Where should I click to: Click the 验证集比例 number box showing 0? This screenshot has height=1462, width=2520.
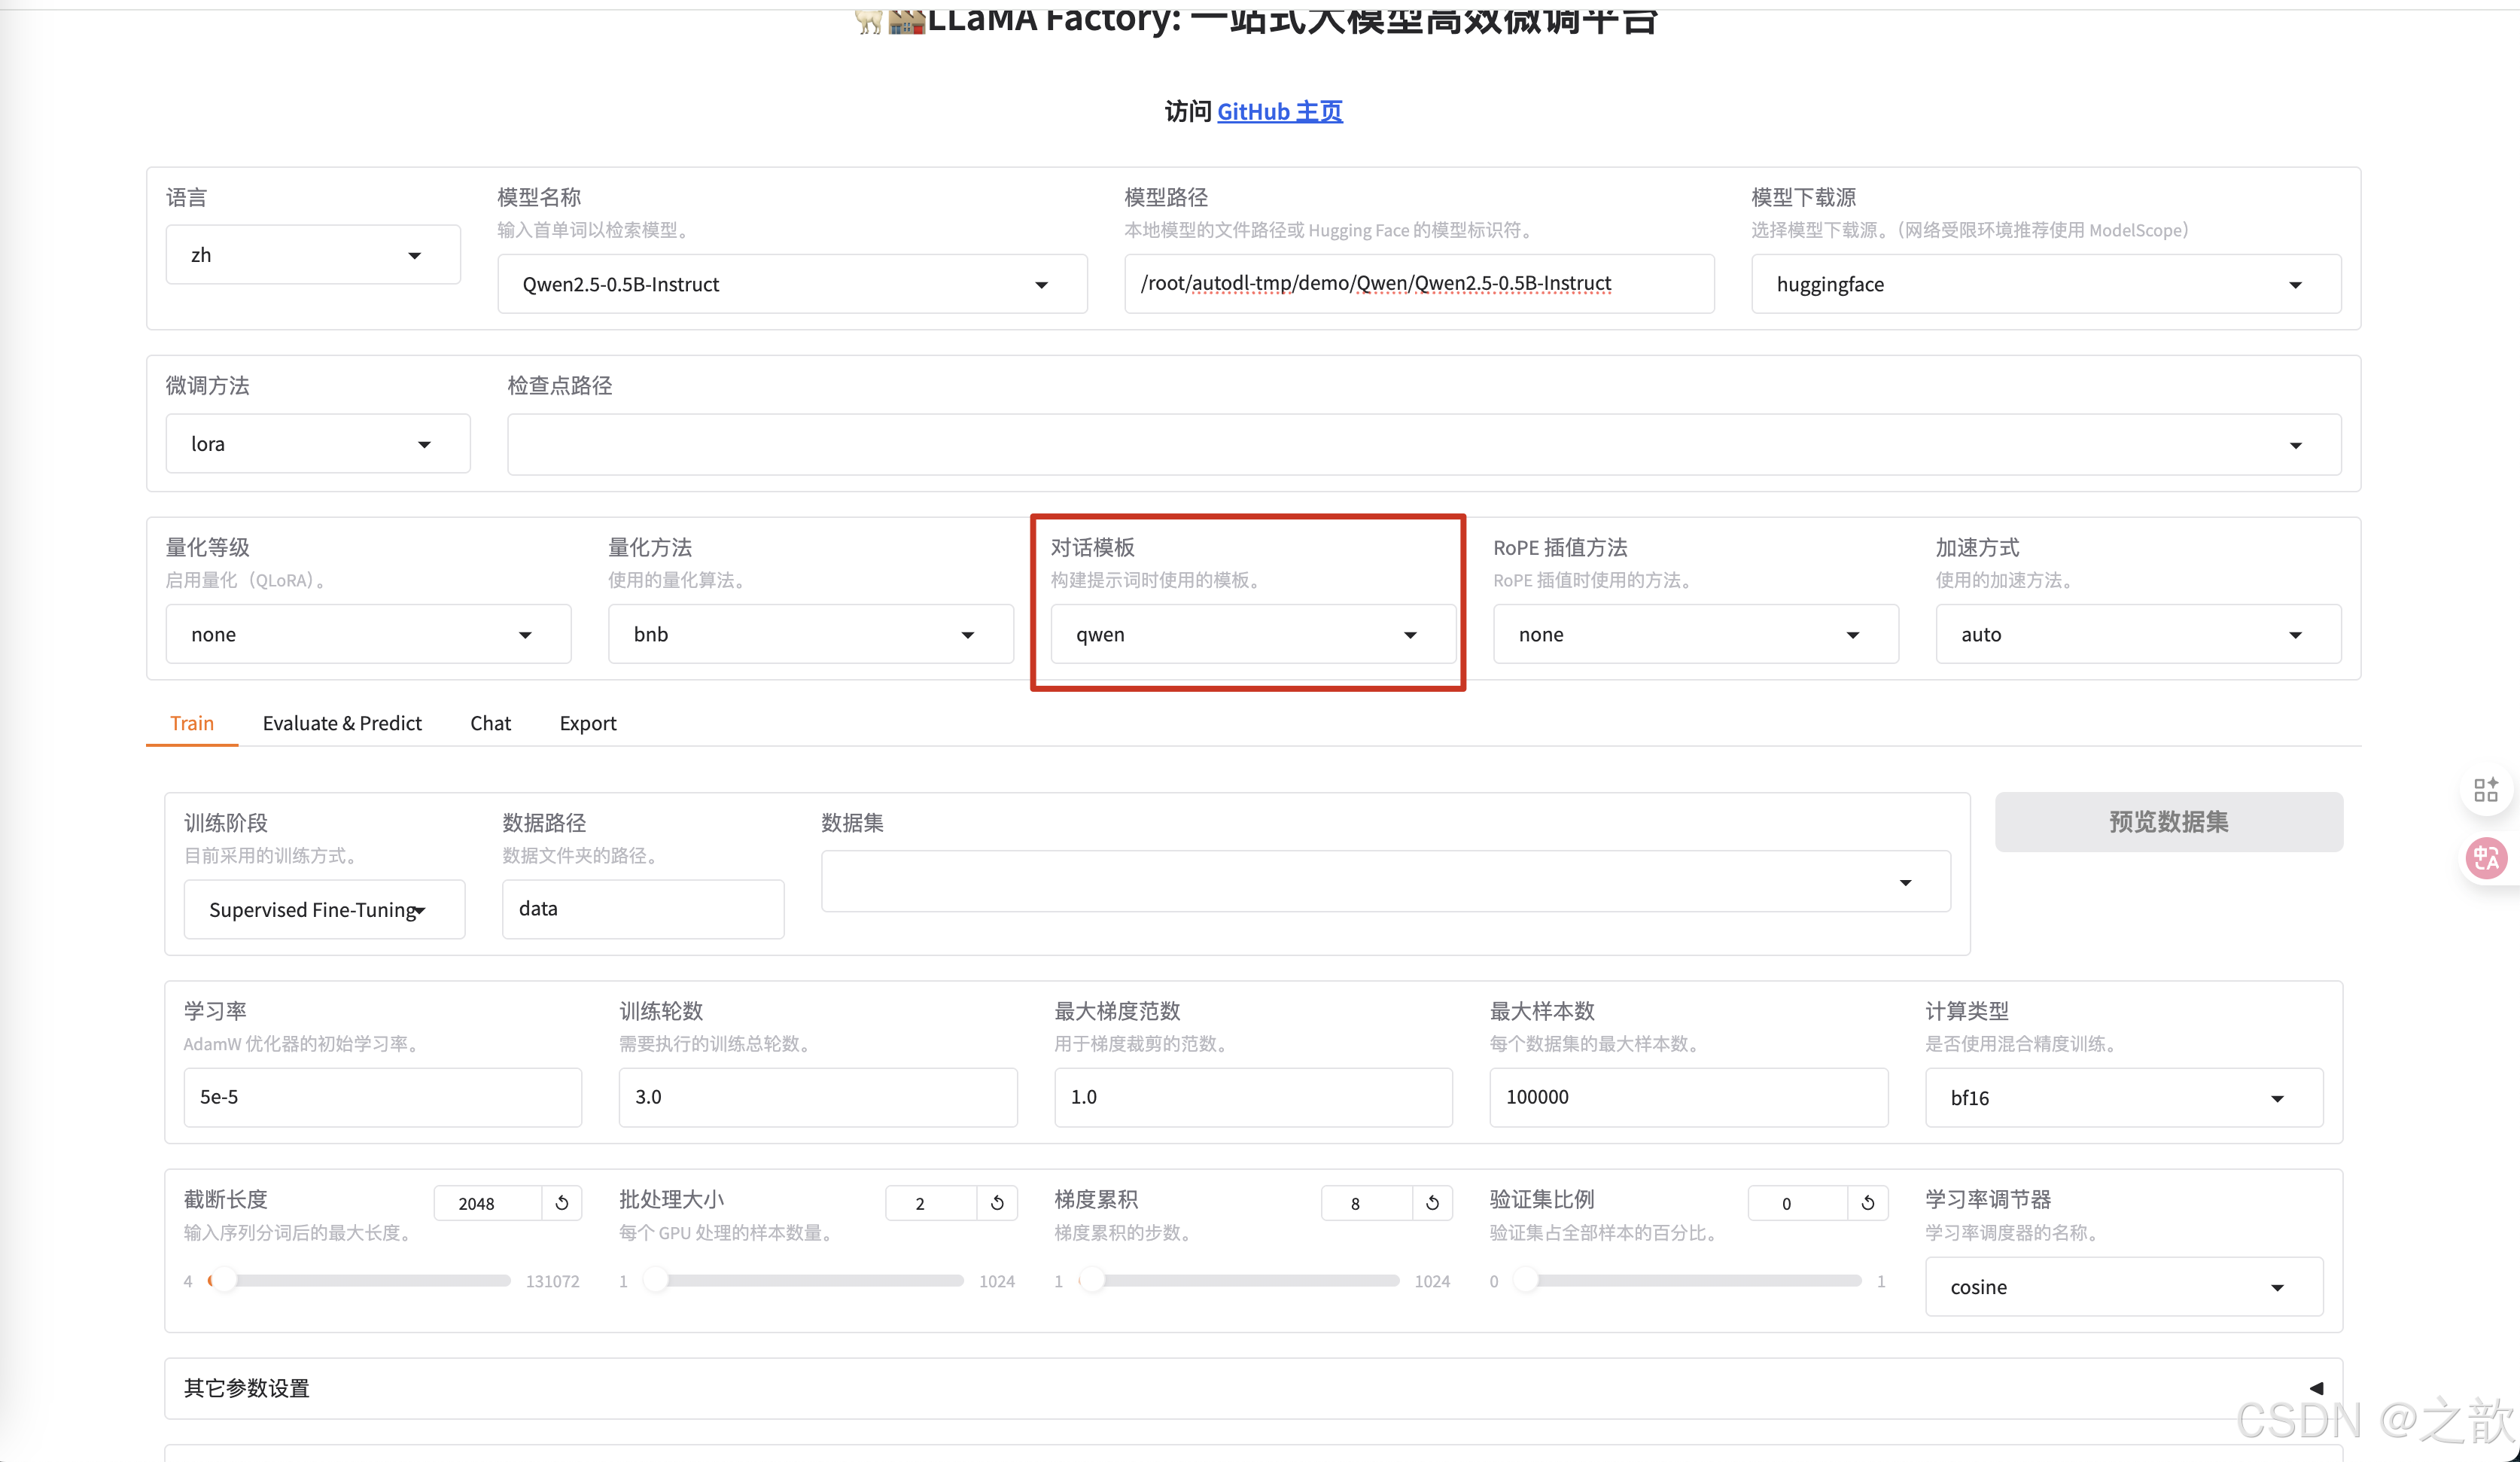coord(1798,1203)
